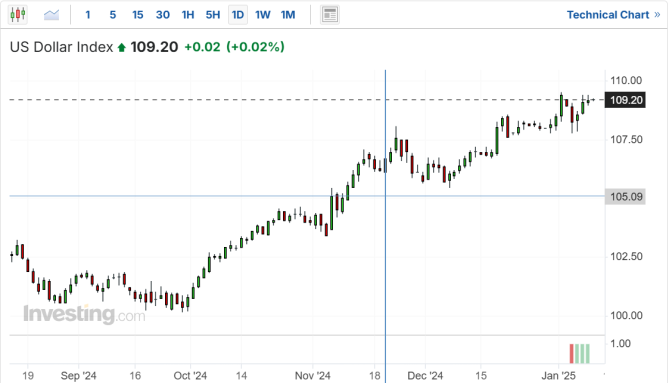The image size is (669, 383).
Task: Select the candlestick chart type icon
Action: coord(18,15)
